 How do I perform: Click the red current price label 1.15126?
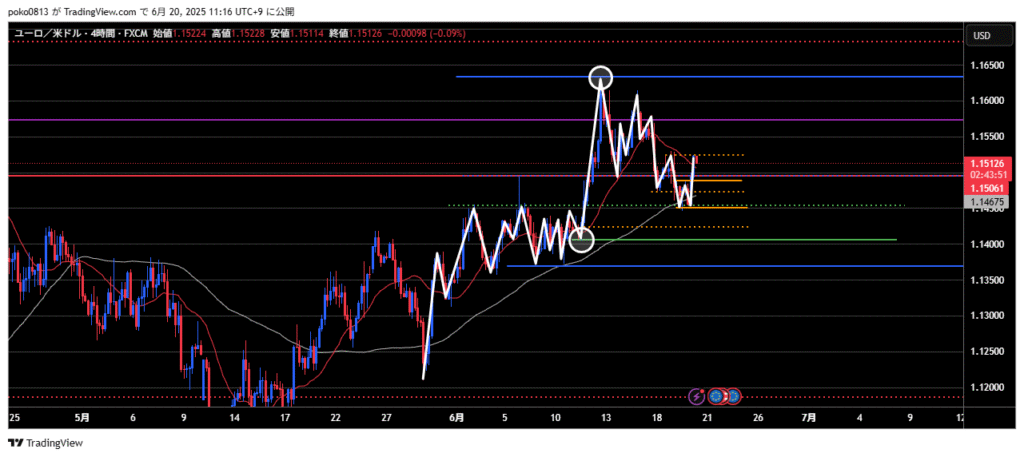[986, 164]
